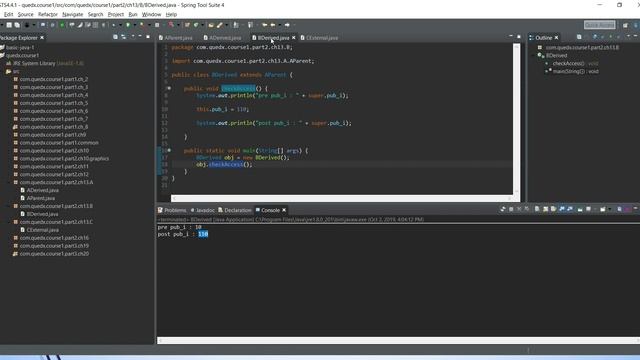Click the Console horizontal scrollbar
This screenshot has height=360, width=640.
pos(398,340)
